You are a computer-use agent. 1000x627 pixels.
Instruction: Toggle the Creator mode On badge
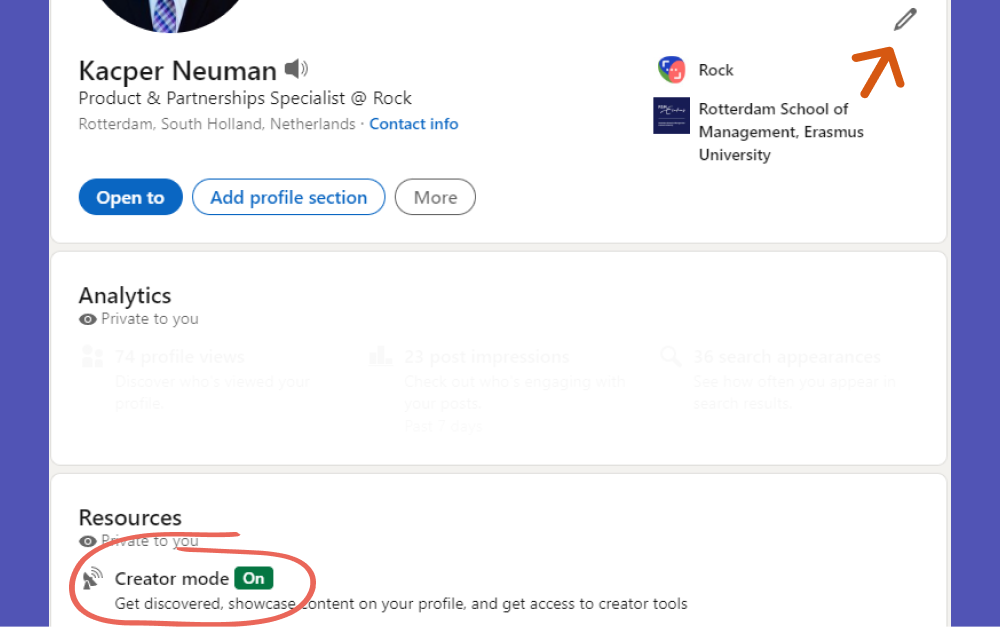click(254, 578)
